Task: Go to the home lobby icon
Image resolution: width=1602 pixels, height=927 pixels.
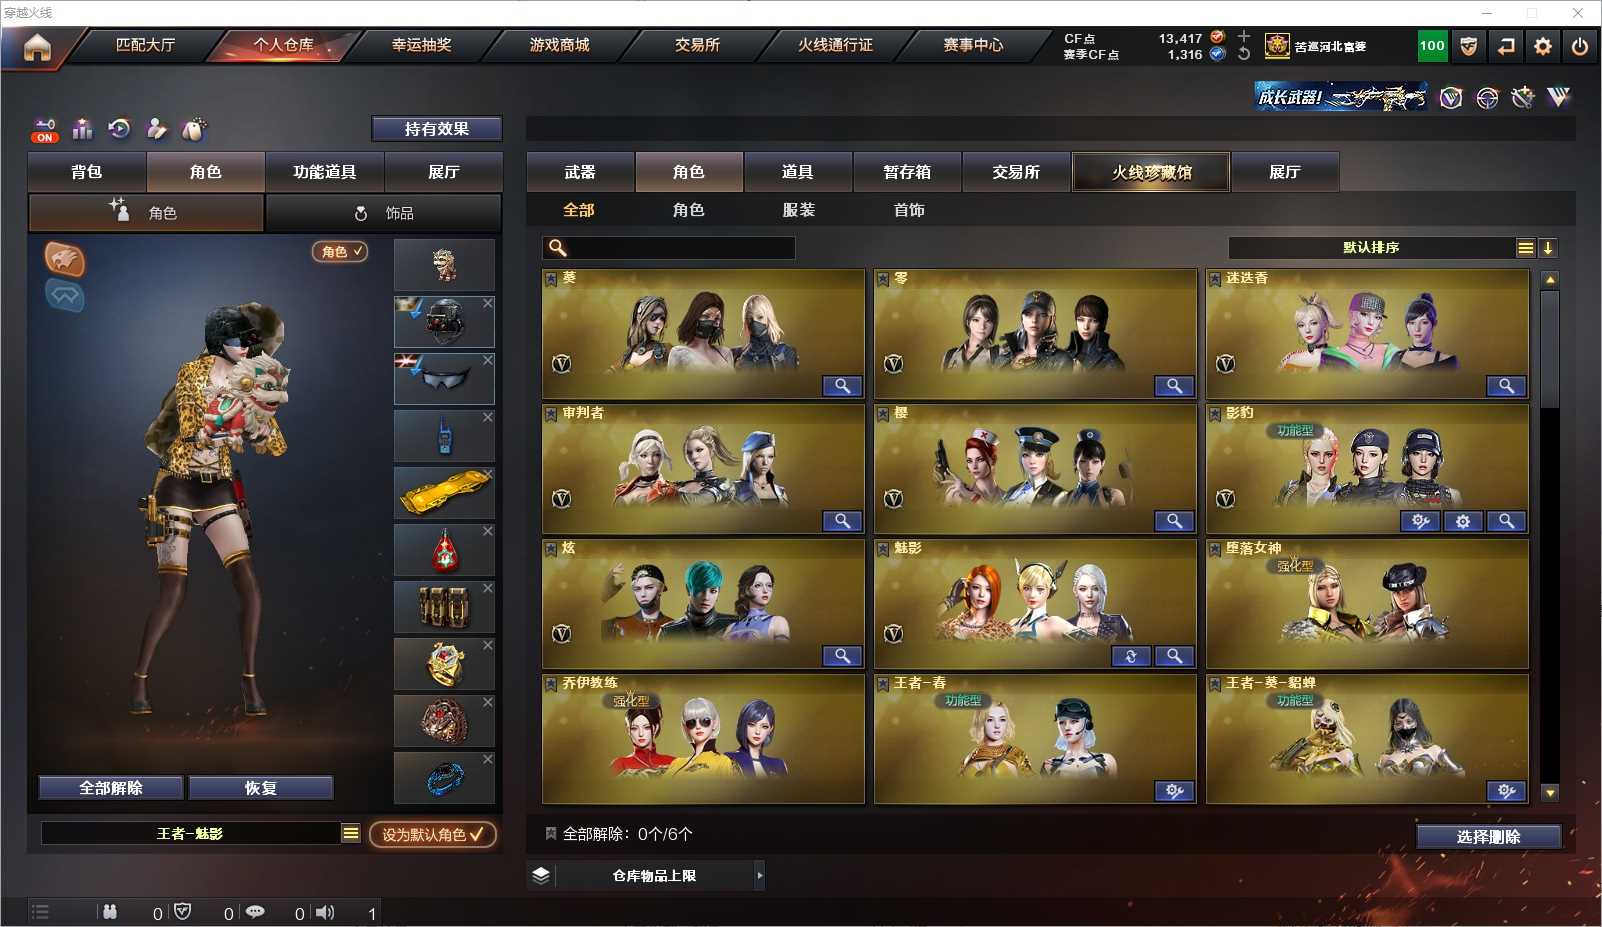Action: 37,47
